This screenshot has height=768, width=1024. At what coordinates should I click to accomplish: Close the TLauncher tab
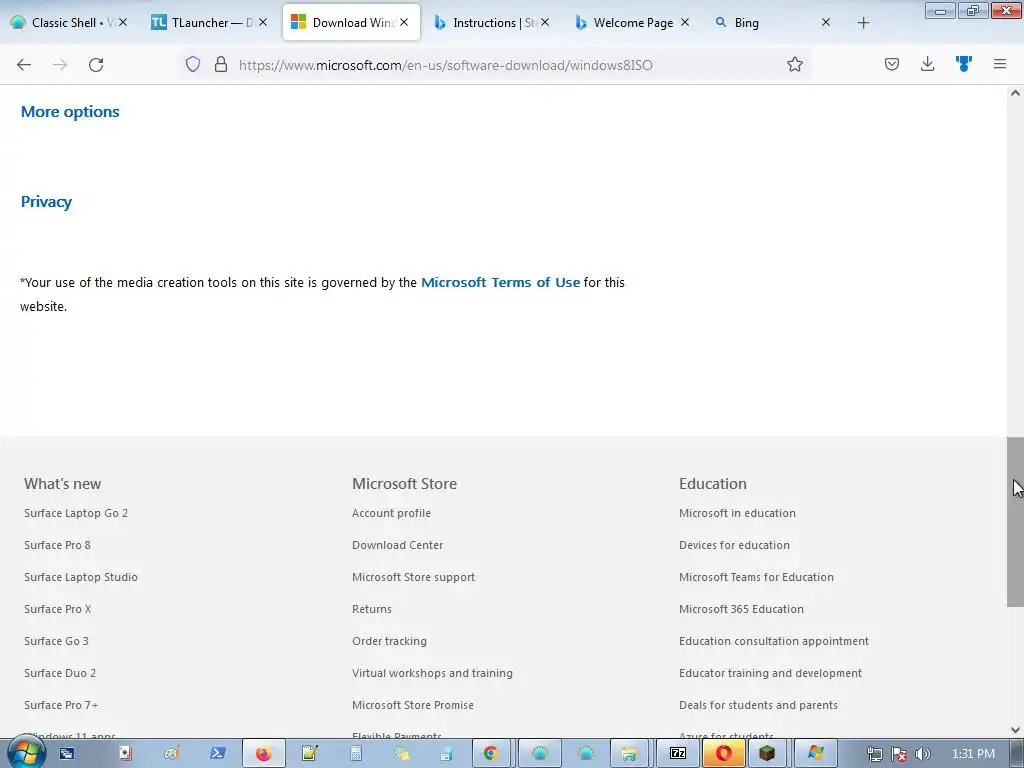click(263, 22)
